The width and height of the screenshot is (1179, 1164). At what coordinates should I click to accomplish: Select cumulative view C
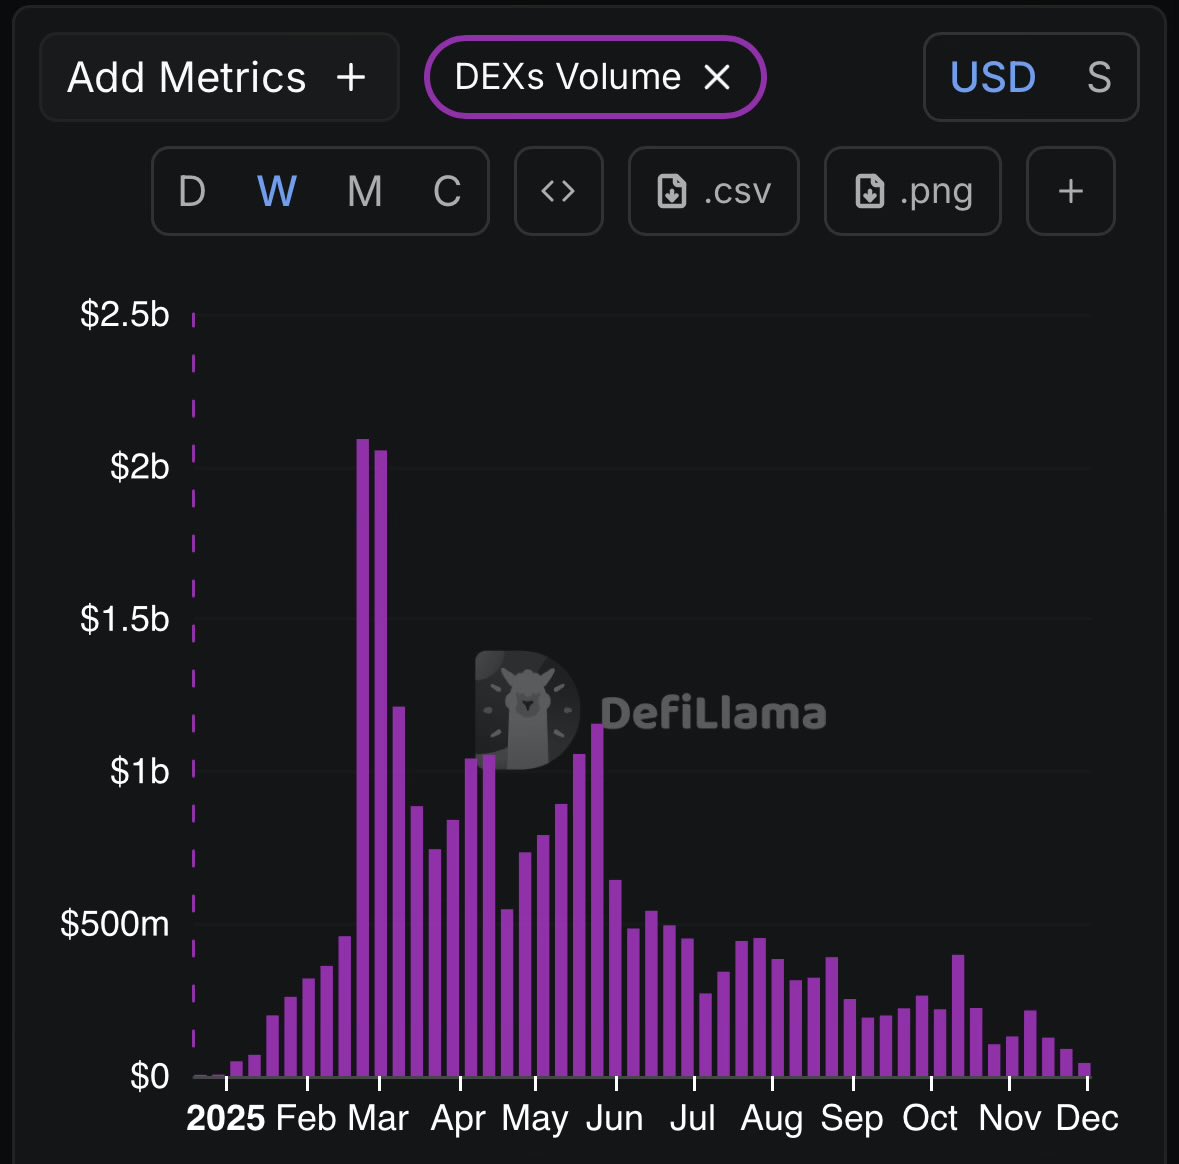[447, 191]
